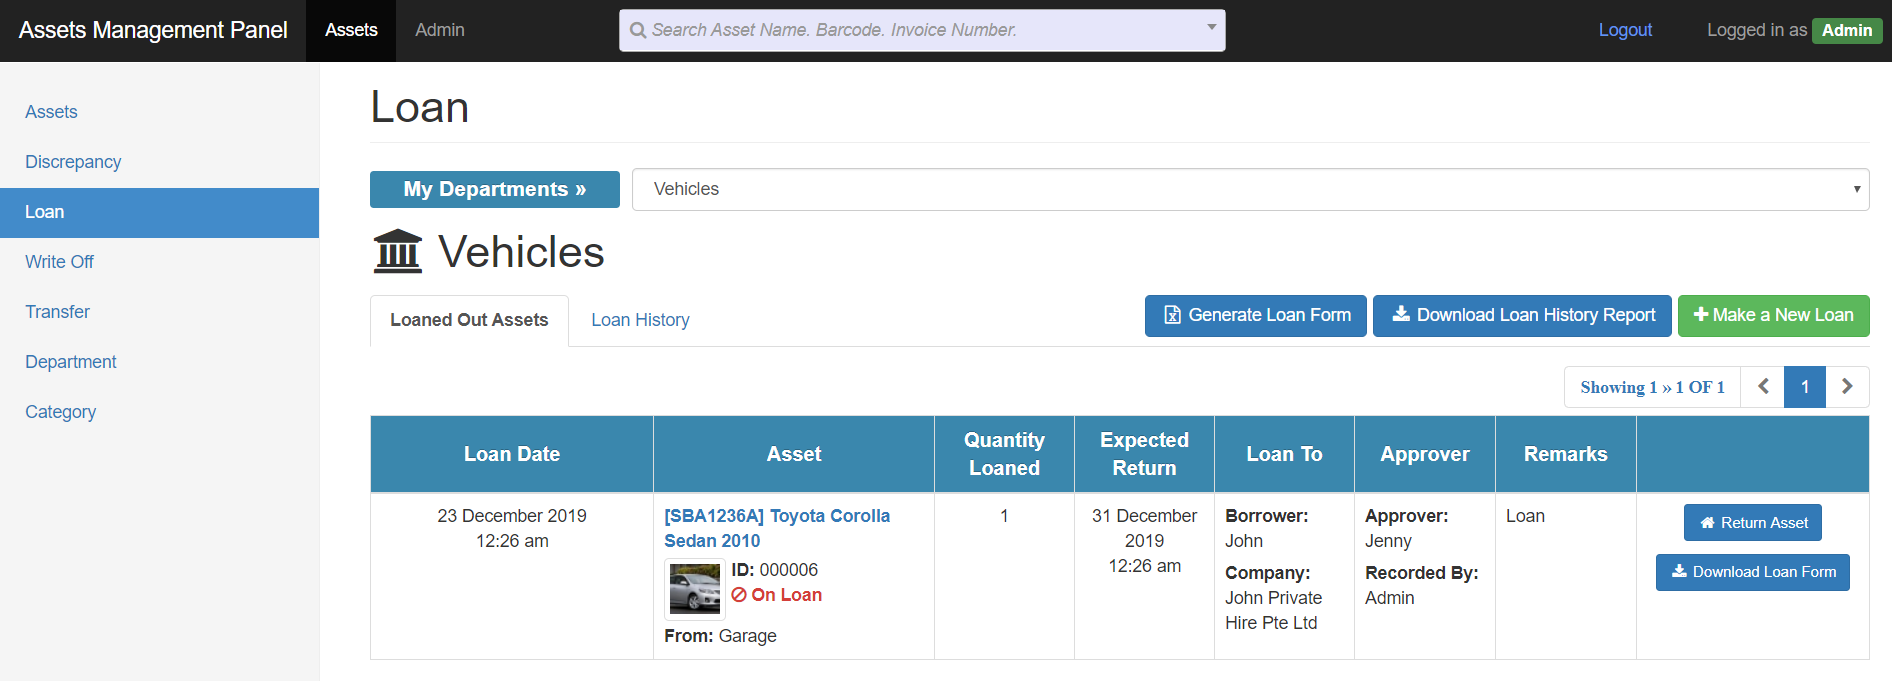Viewport: 1892px width, 681px height.
Task: Switch to the Loan History tab
Action: point(640,320)
